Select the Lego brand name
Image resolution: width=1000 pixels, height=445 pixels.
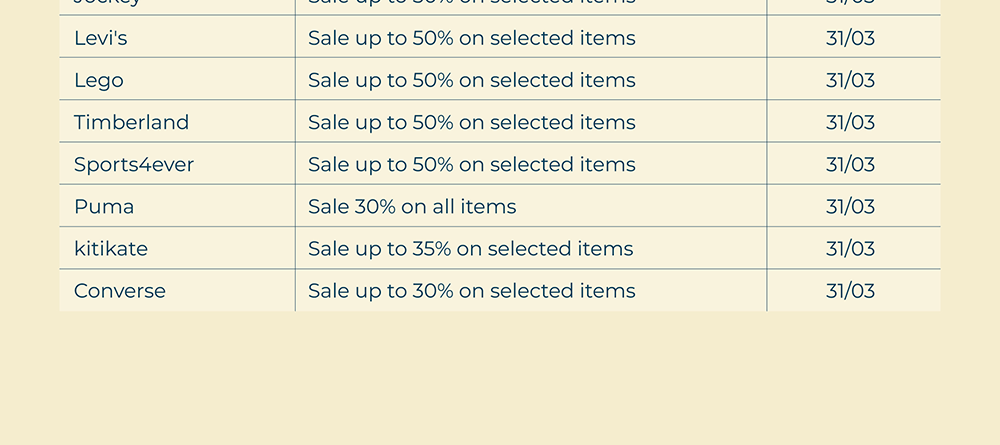point(99,80)
